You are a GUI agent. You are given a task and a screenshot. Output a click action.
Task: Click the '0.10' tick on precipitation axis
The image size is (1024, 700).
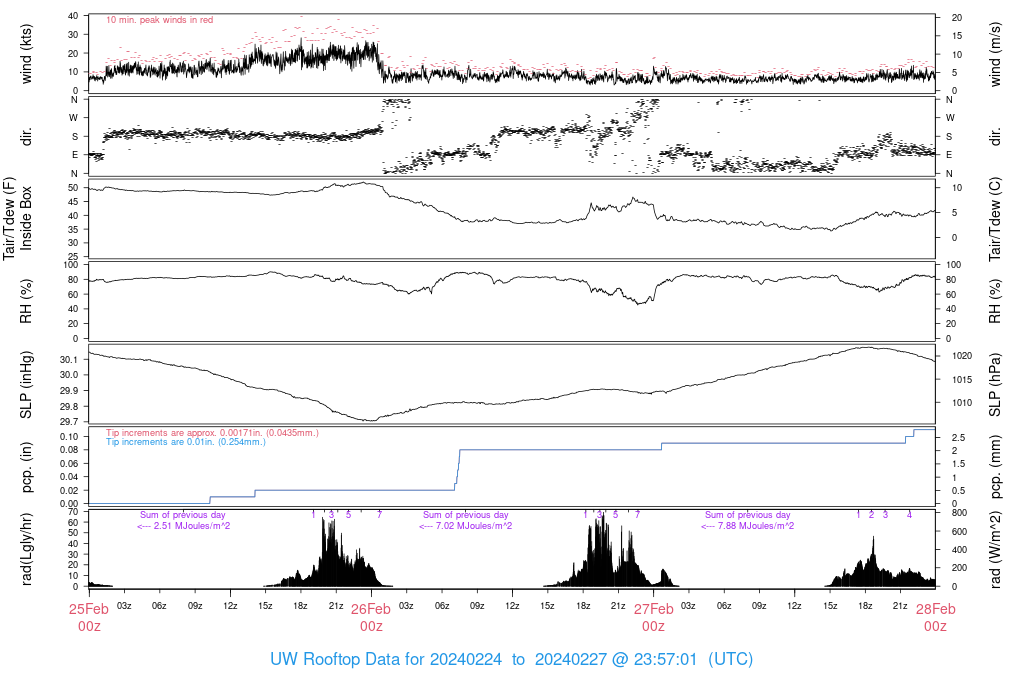(69, 436)
